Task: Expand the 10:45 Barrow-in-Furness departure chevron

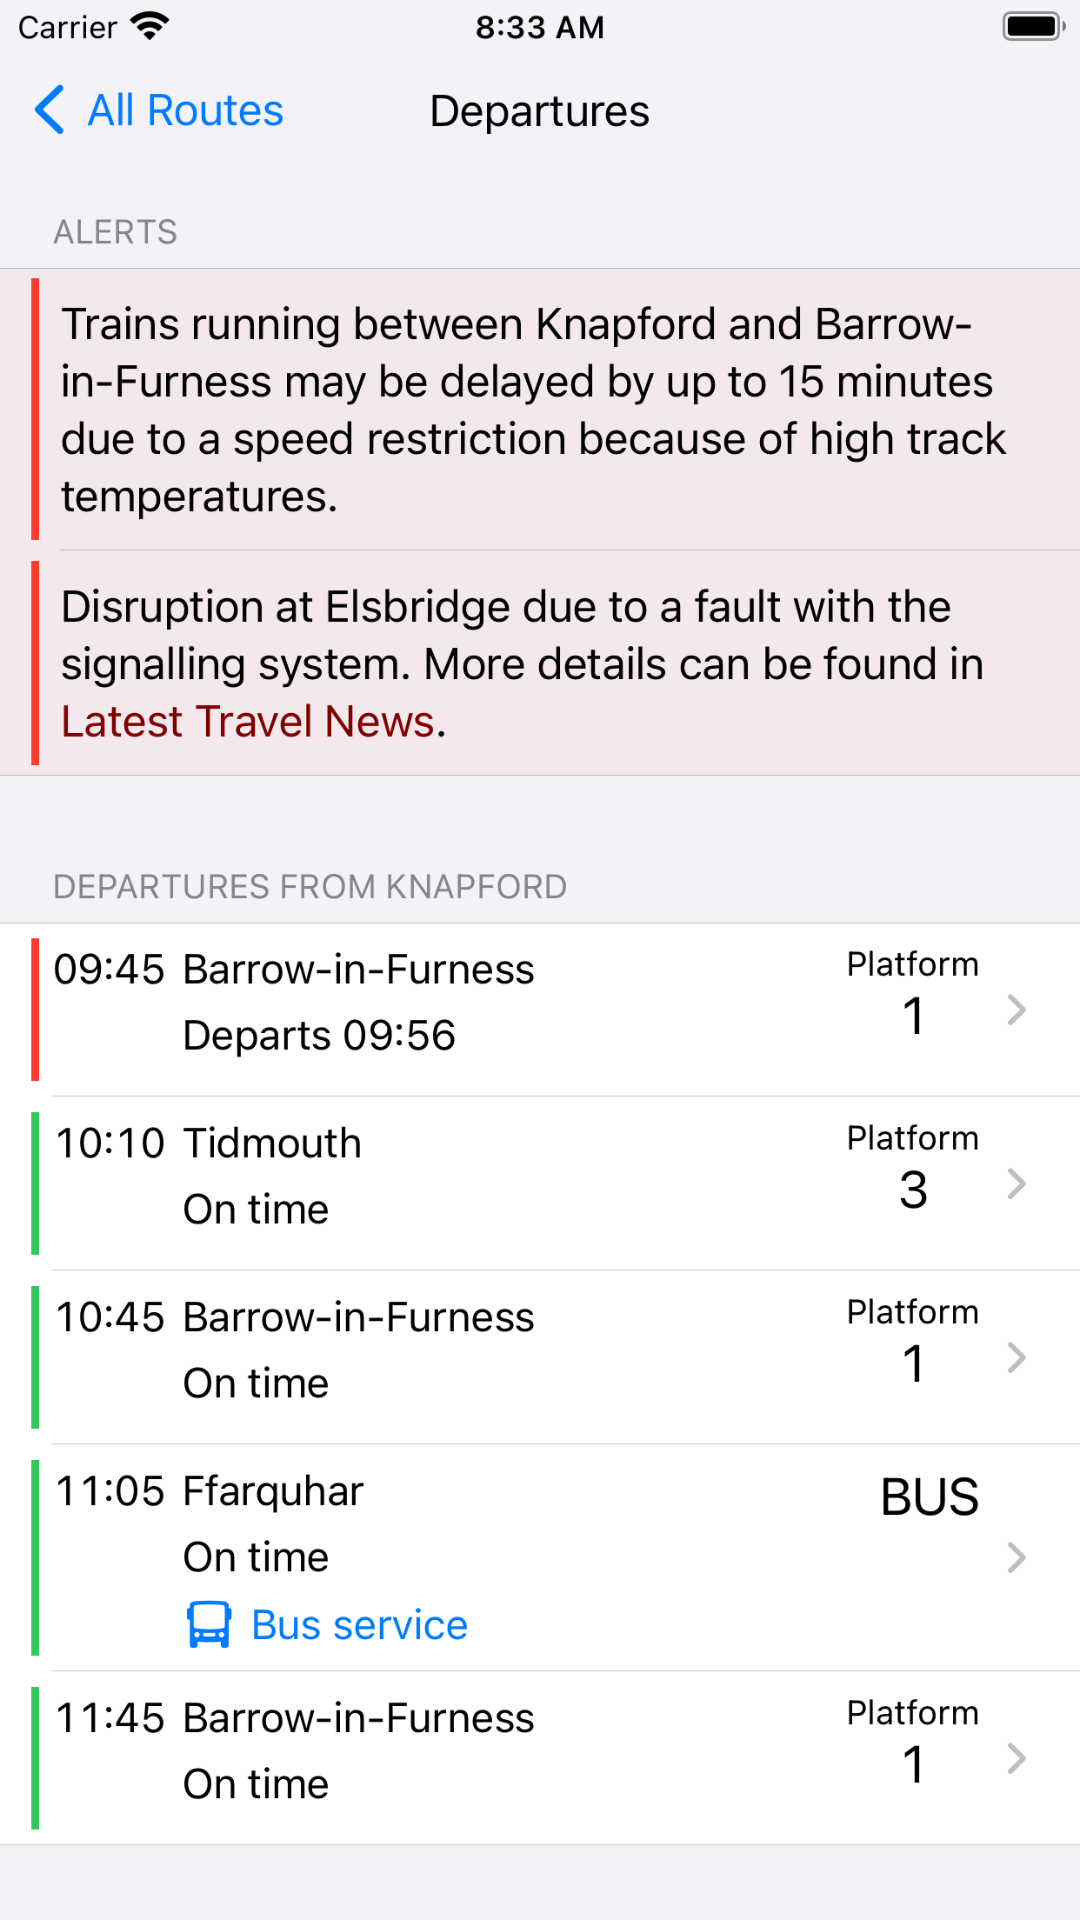Action: pos(1016,1358)
